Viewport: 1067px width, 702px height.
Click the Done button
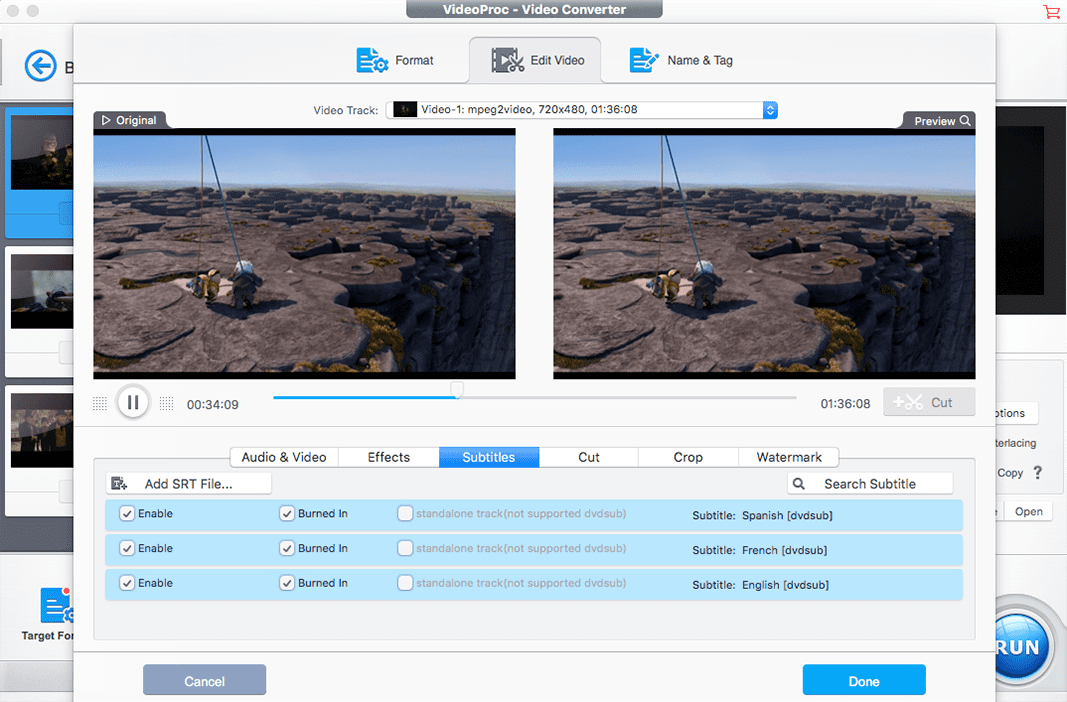[864, 680]
